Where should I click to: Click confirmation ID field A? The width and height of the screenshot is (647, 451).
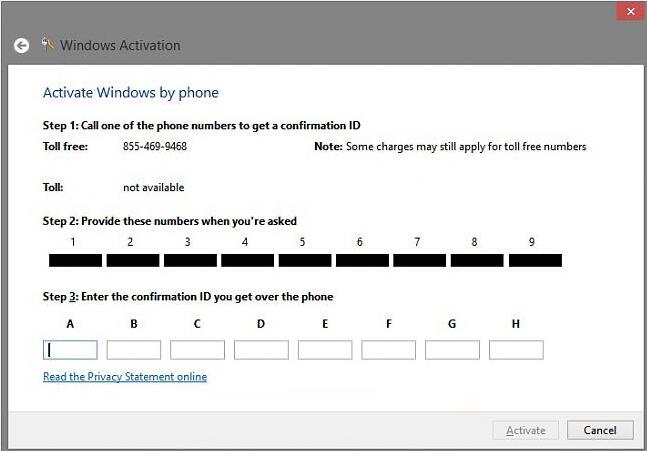pos(70,350)
